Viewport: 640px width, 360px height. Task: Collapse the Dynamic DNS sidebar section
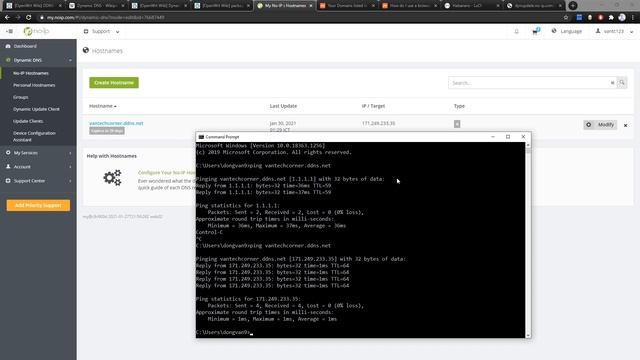pyautogui.click(x=38, y=60)
